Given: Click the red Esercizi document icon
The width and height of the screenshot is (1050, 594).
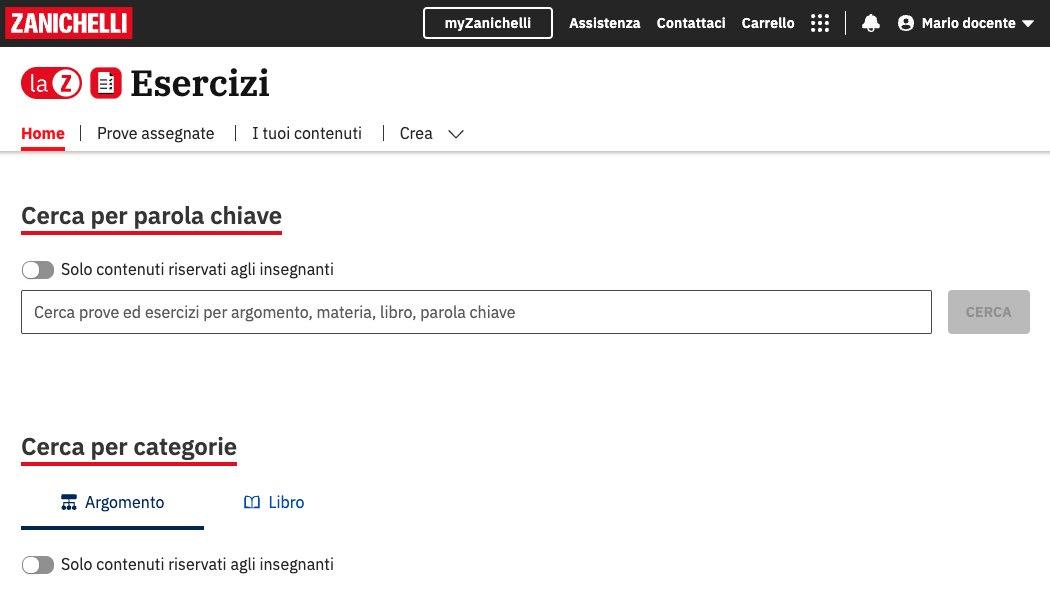Looking at the screenshot, I should pos(106,83).
